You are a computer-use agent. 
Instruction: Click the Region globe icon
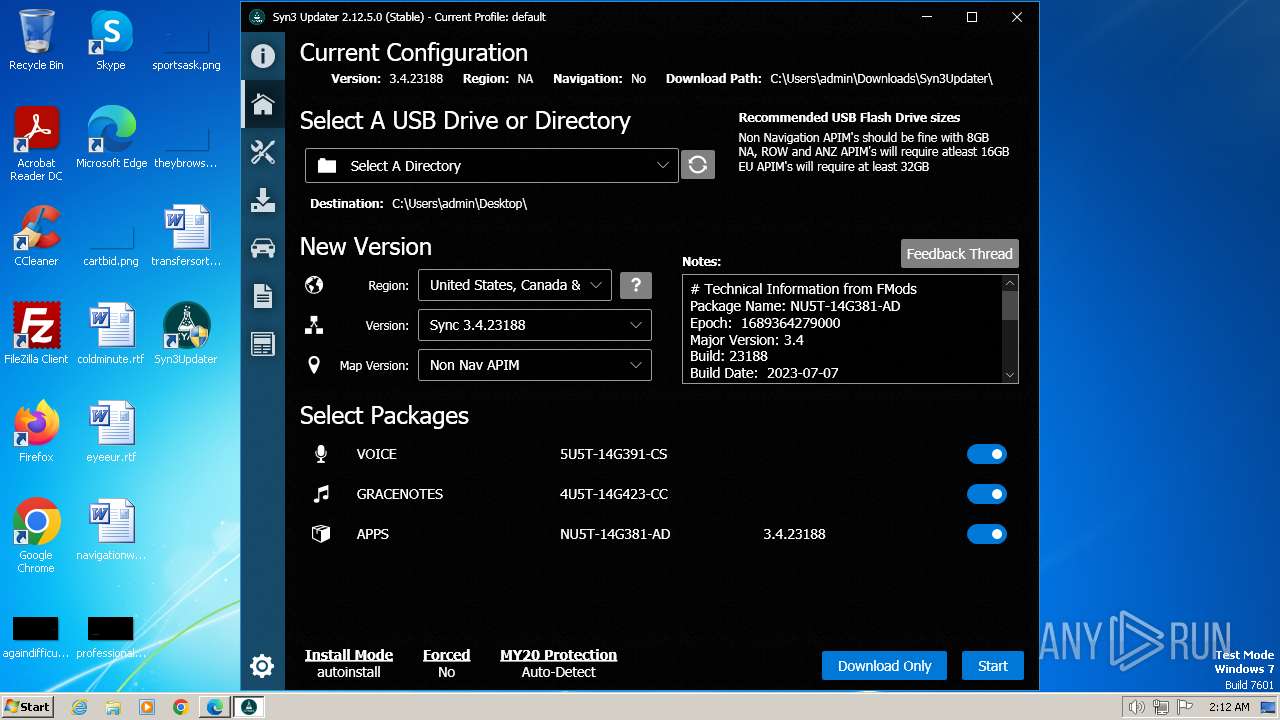314,285
